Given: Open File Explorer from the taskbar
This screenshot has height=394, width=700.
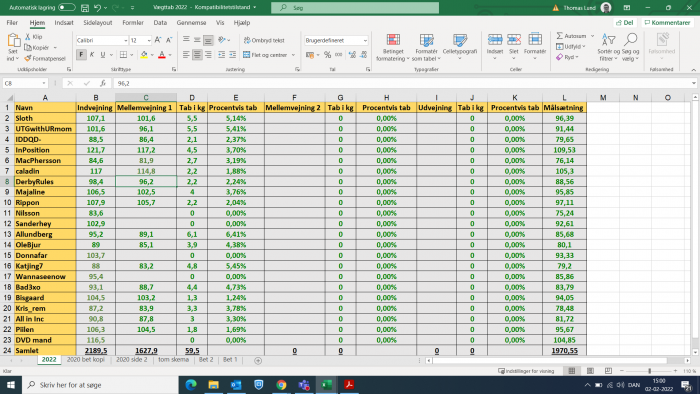Looking at the screenshot, I should tap(213, 385).
